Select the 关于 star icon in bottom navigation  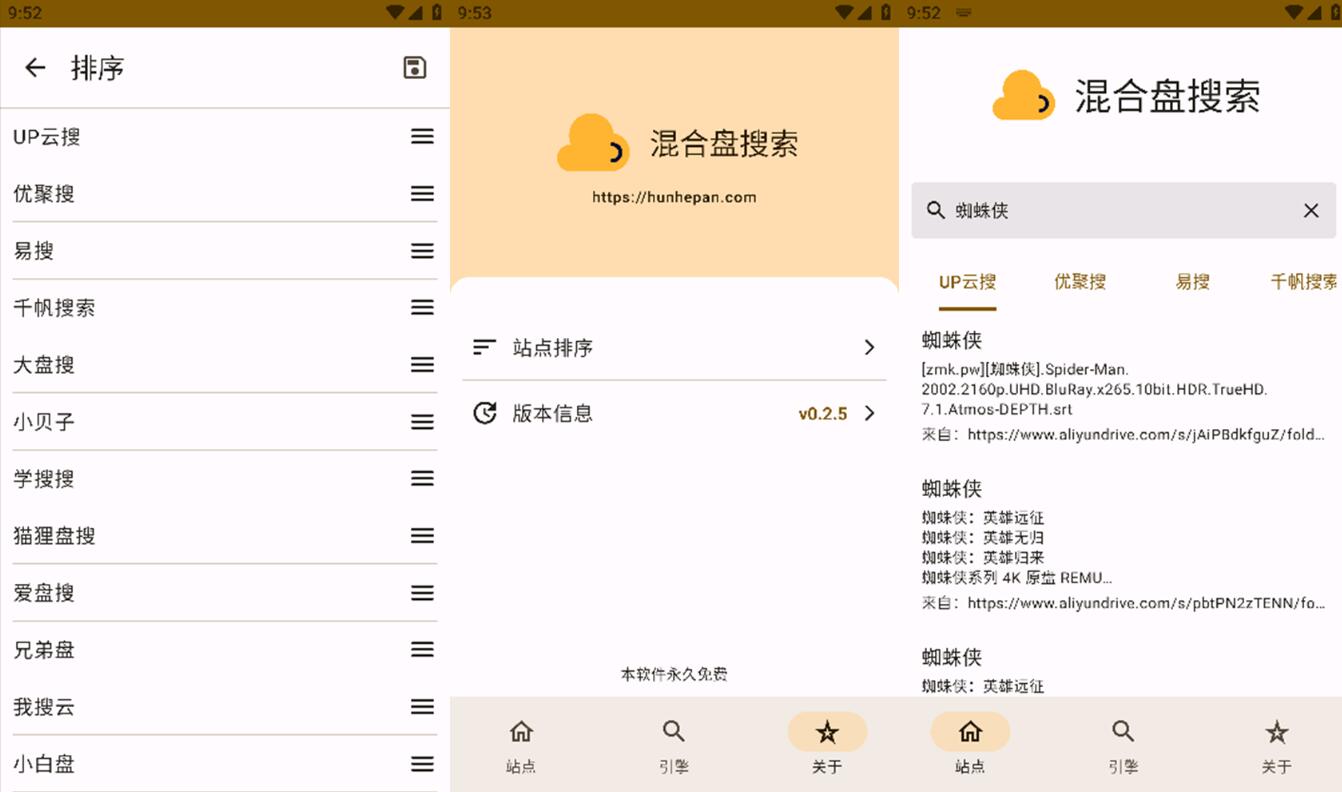click(827, 731)
